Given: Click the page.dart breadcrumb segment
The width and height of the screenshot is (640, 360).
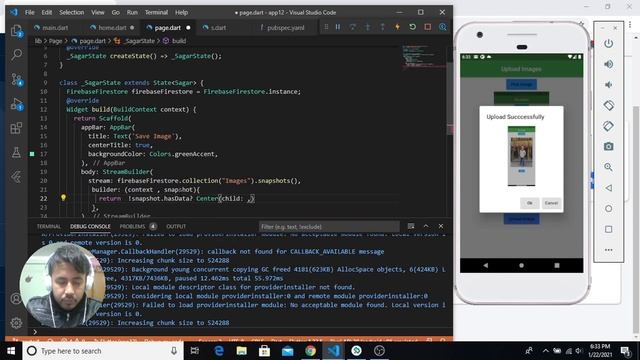Looking at the screenshot, I should click(89, 41).
